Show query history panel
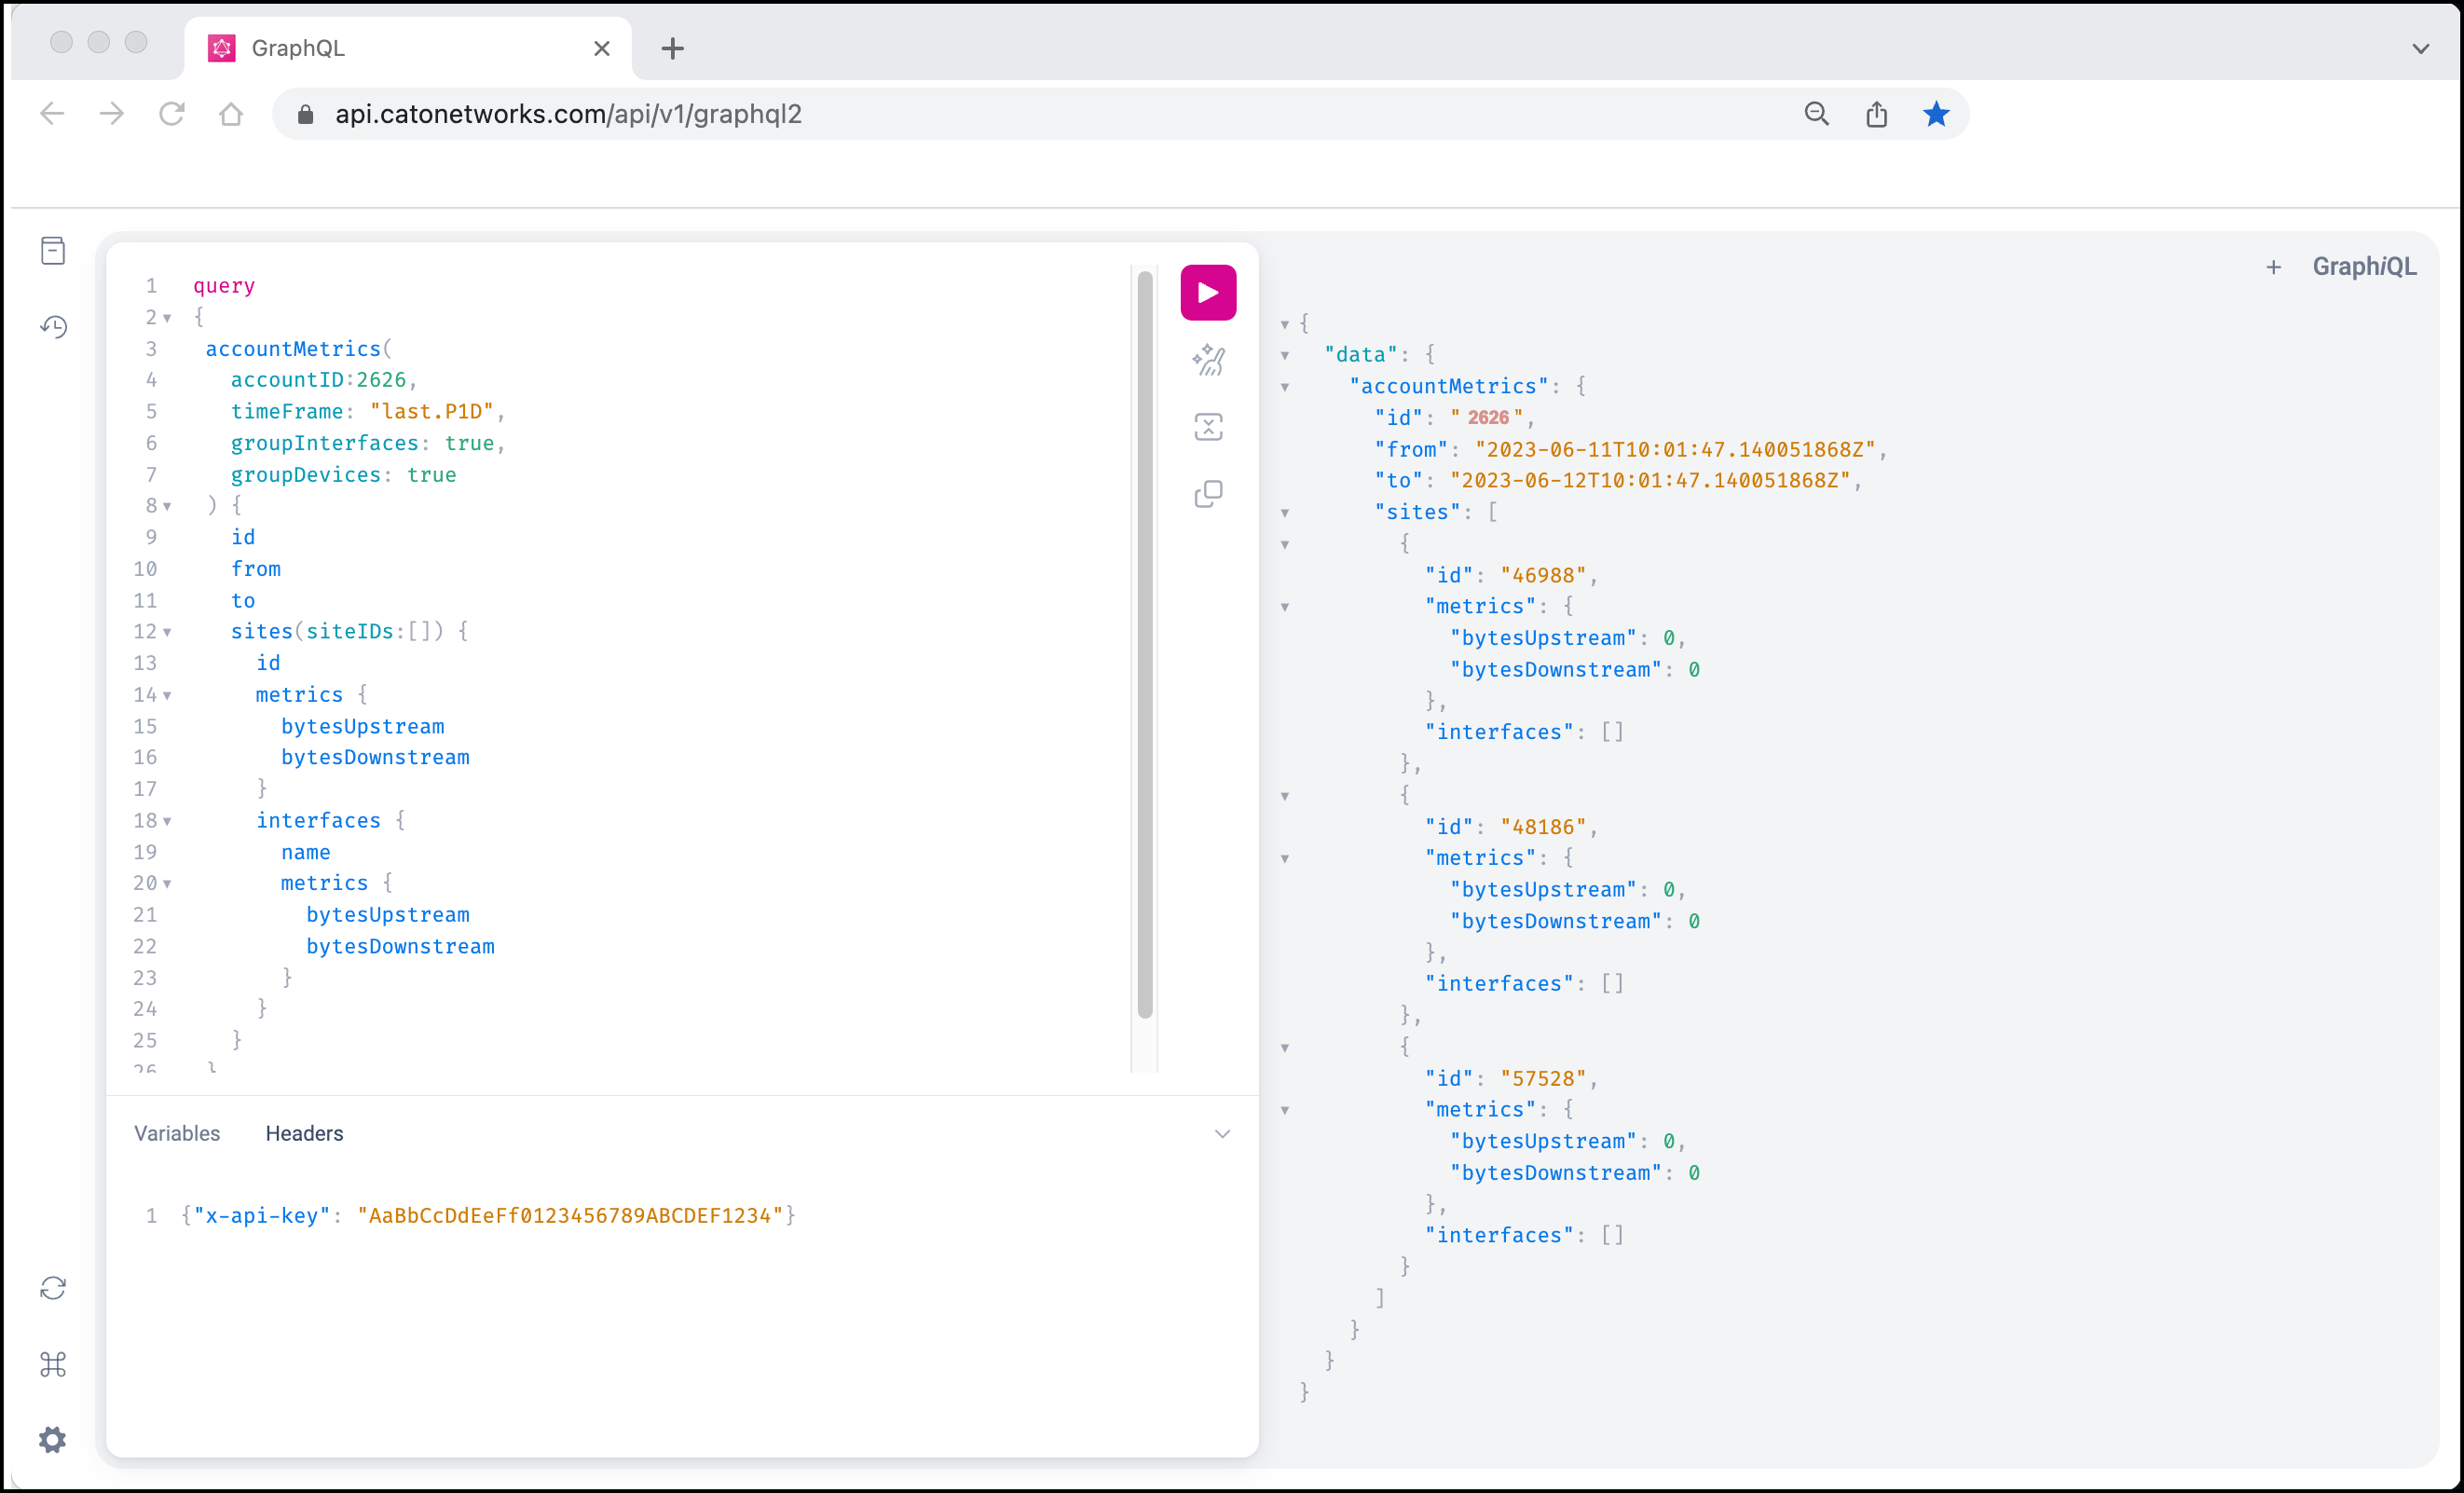 tap(53, 327)
